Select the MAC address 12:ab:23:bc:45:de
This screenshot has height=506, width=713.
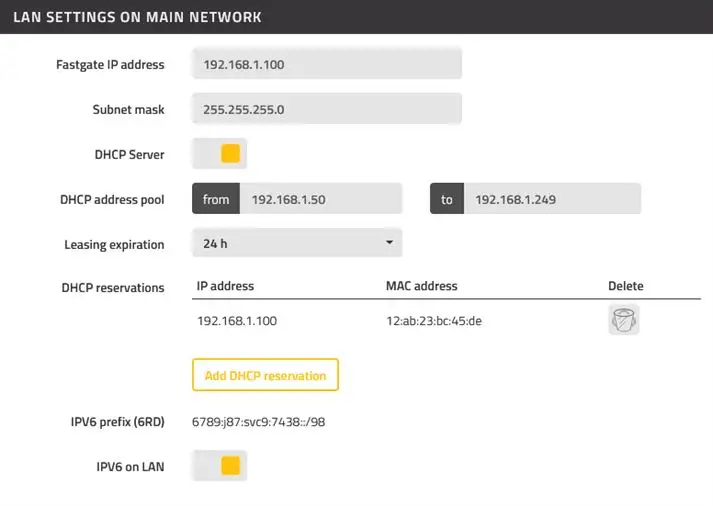434,321
